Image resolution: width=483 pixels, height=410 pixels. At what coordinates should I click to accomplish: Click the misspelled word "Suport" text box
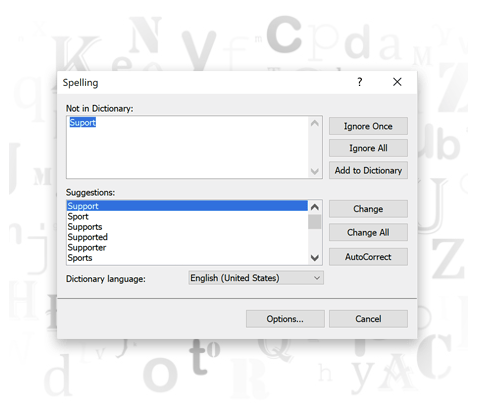(x=194, y=147)
